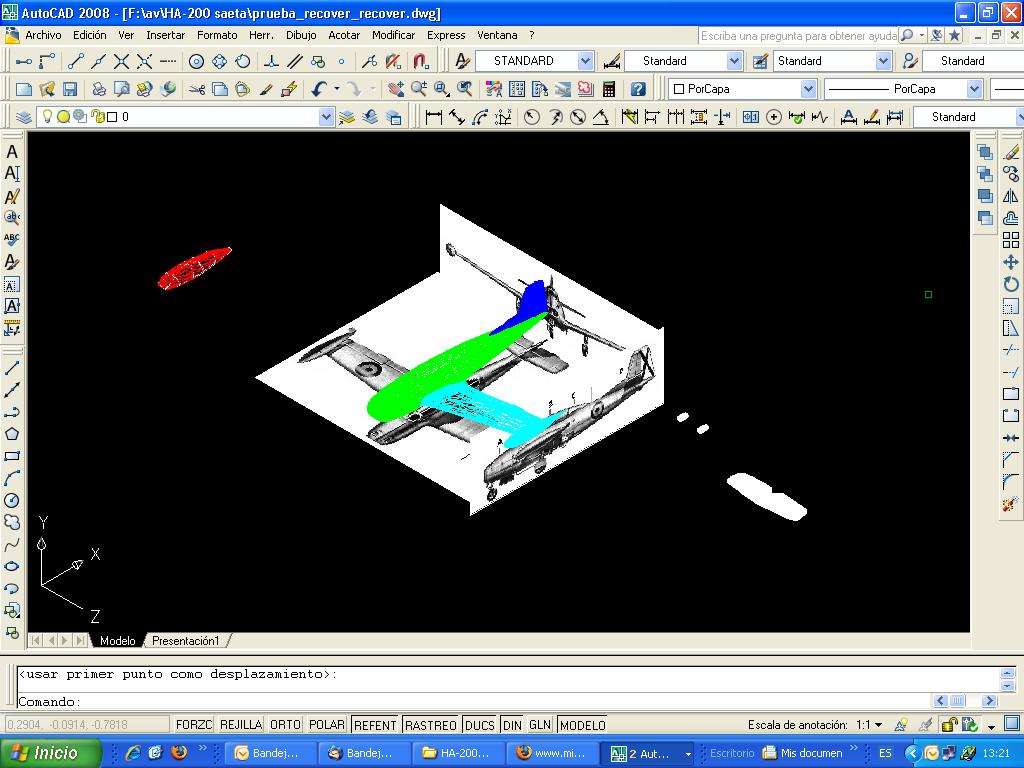Select the Pan realtime hand tool
The image size is (1024, 768).
[x=396, y=89]
